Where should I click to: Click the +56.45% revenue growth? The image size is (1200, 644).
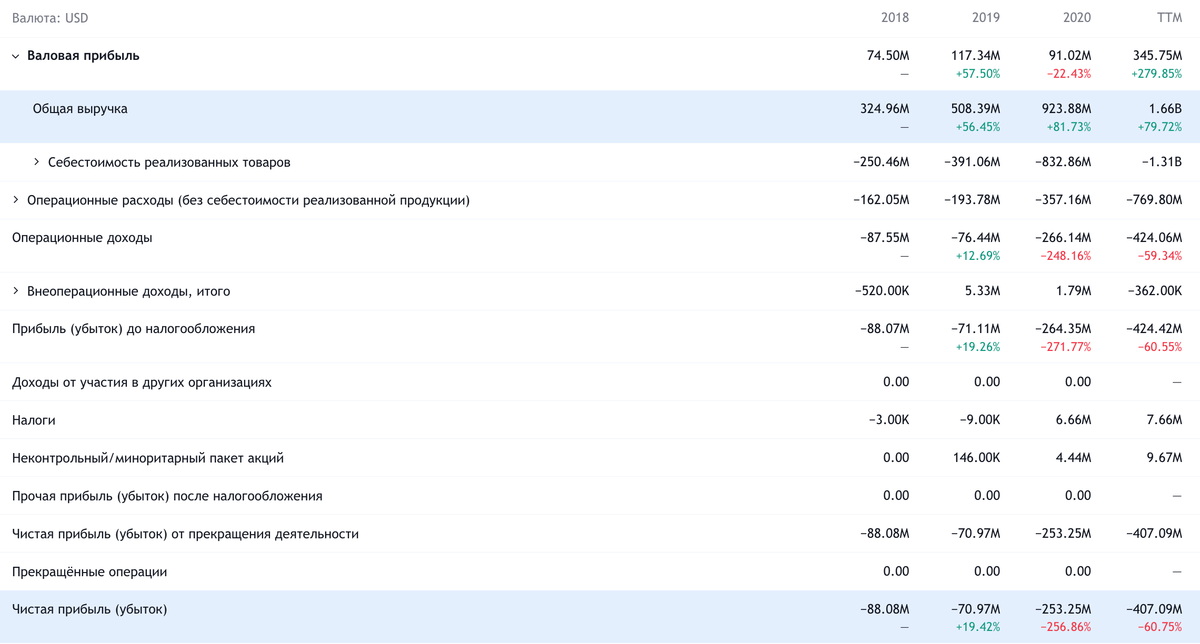tap(976, 127)
